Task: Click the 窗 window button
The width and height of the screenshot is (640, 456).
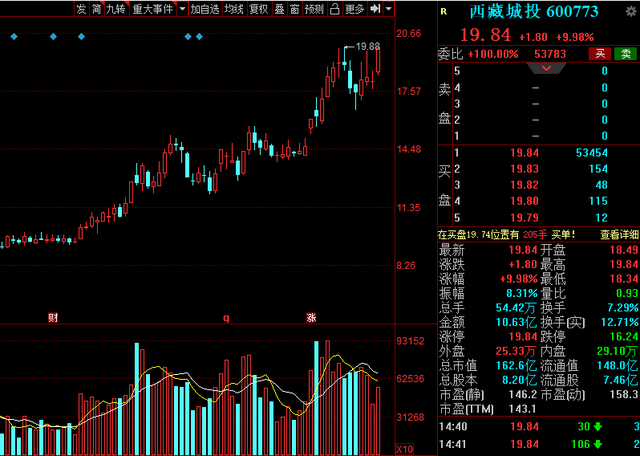Action: [294, 9]
